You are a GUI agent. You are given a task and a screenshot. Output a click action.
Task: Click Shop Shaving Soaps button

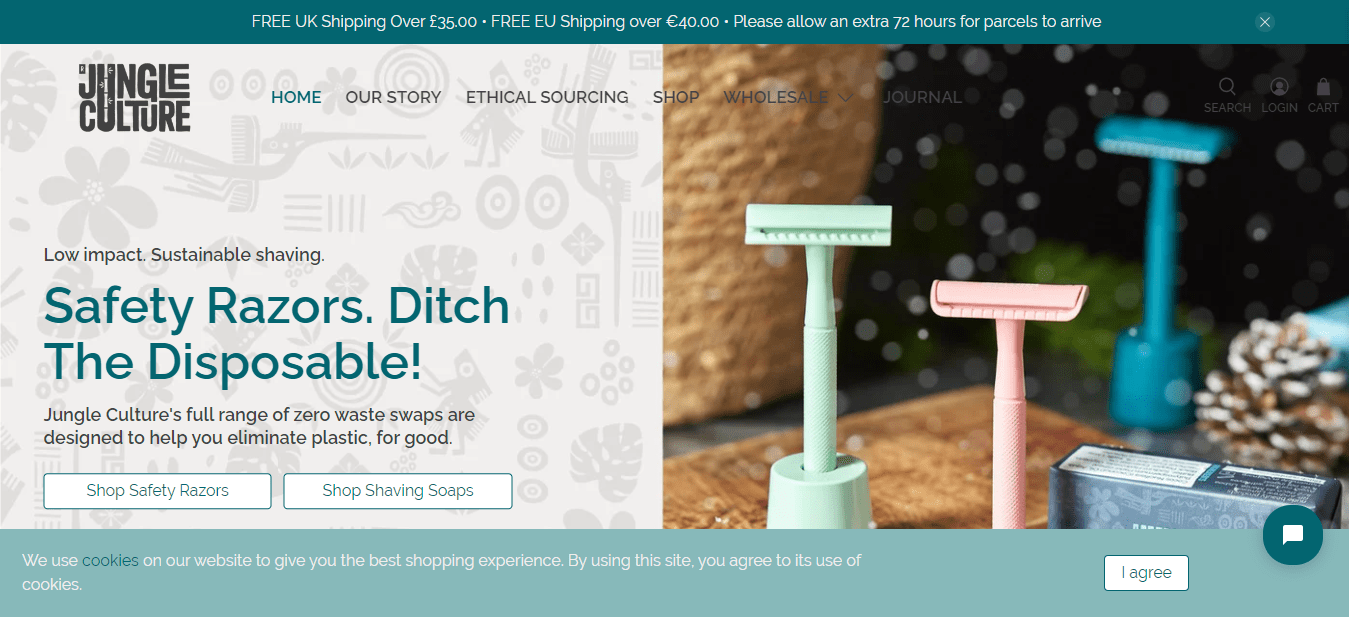tap(398, 491)
